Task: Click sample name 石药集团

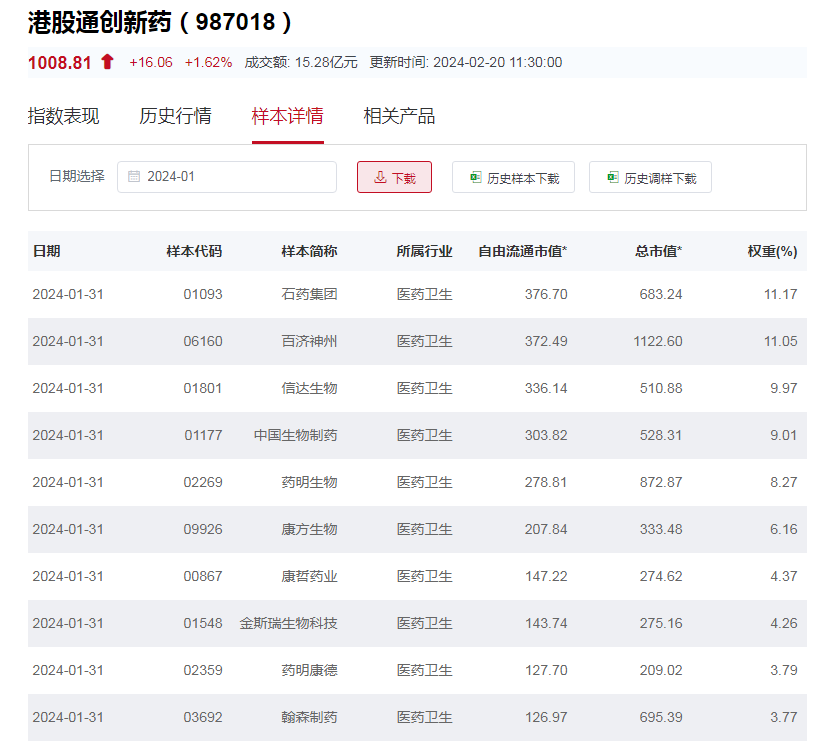Action: click(x=310, y=294)
